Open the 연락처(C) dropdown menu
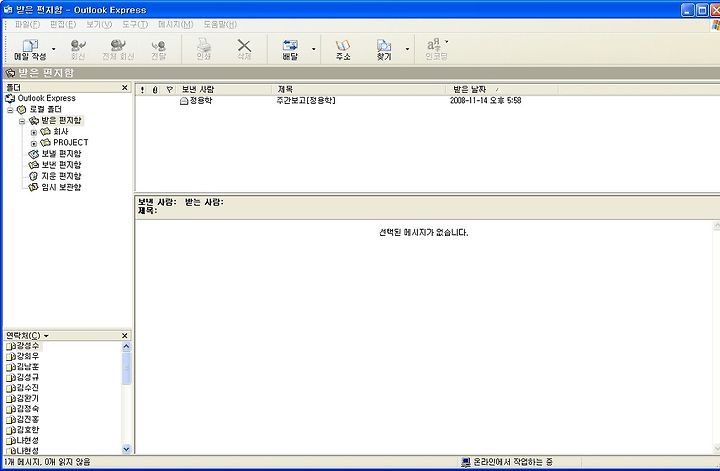The height and width of the screenshot is (471, 720). tap(27, 336)
